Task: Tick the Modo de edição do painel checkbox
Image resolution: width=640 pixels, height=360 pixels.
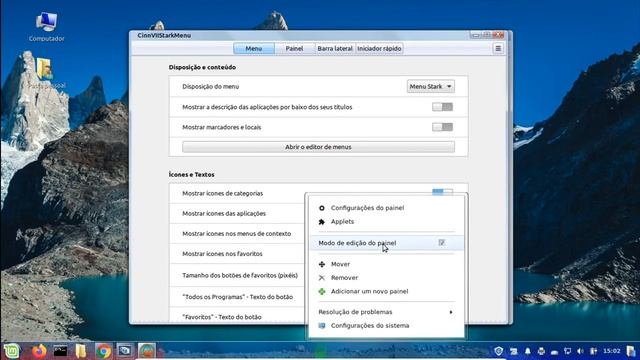Action: (442, 242)
